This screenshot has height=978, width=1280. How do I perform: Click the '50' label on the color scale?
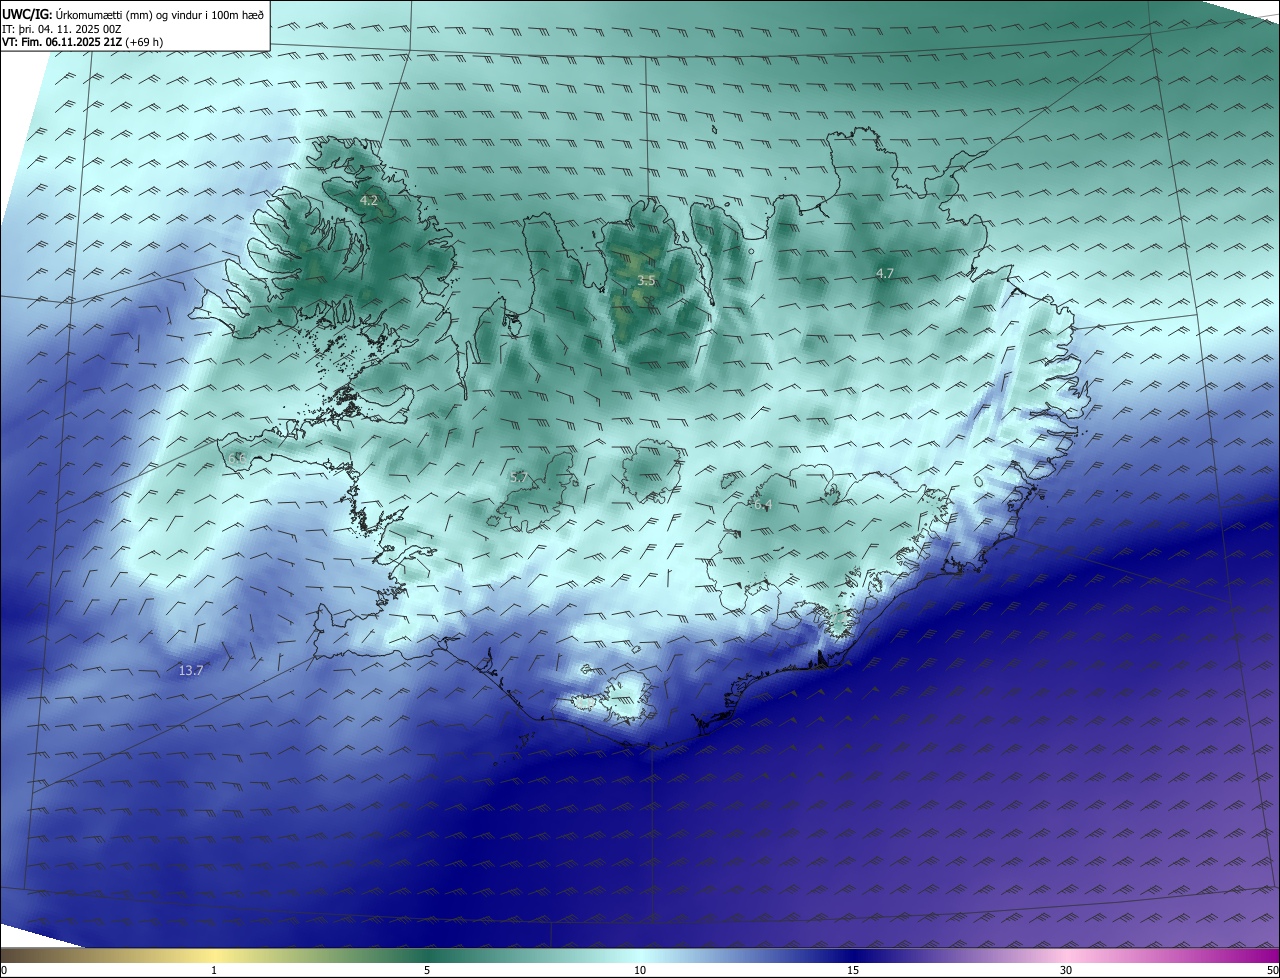click(x=1272, y=970)
